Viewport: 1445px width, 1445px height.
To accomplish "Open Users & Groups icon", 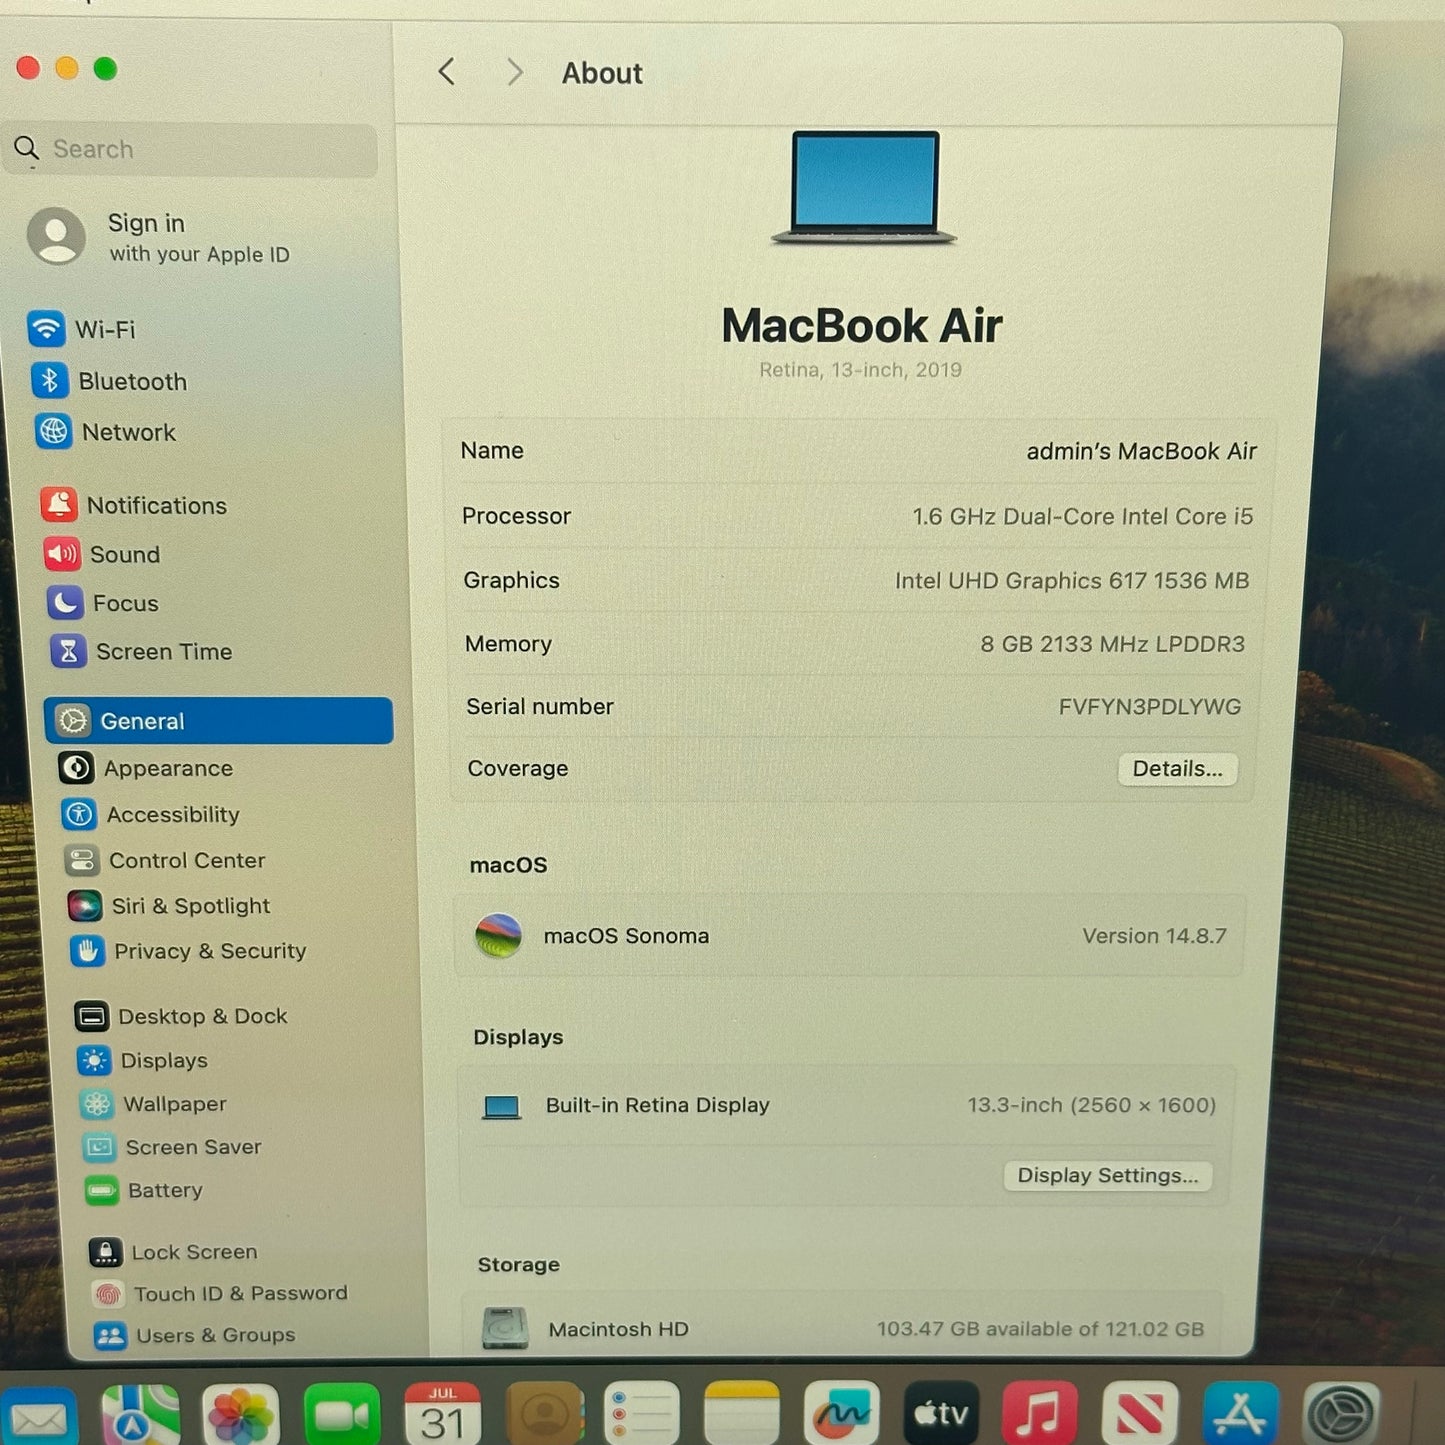I will click(110, 1335).
